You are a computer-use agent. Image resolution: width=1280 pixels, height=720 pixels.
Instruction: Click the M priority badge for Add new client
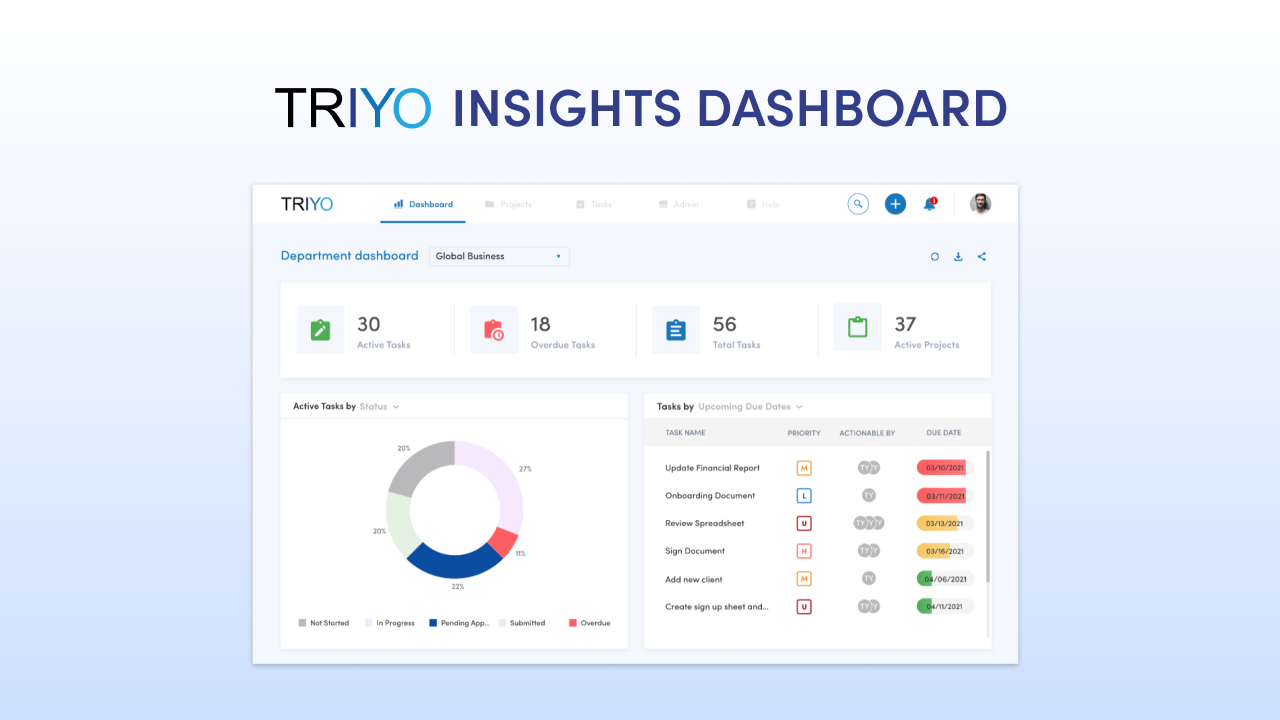pos(804,579)
